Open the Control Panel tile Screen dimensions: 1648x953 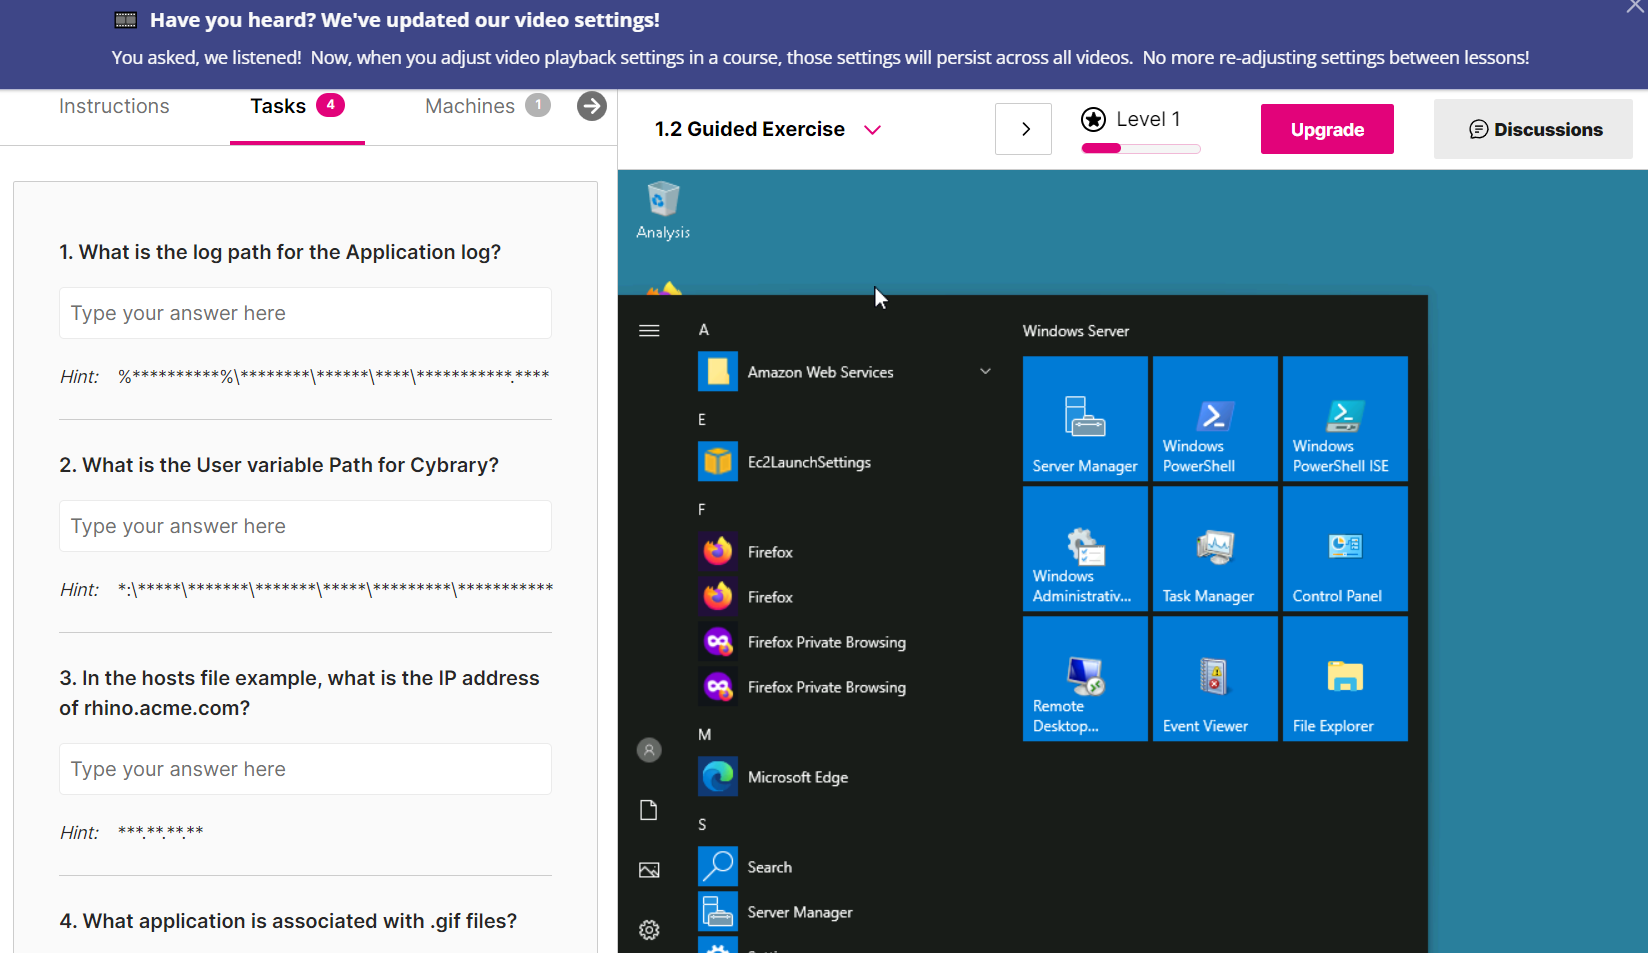coord(1345,549)
